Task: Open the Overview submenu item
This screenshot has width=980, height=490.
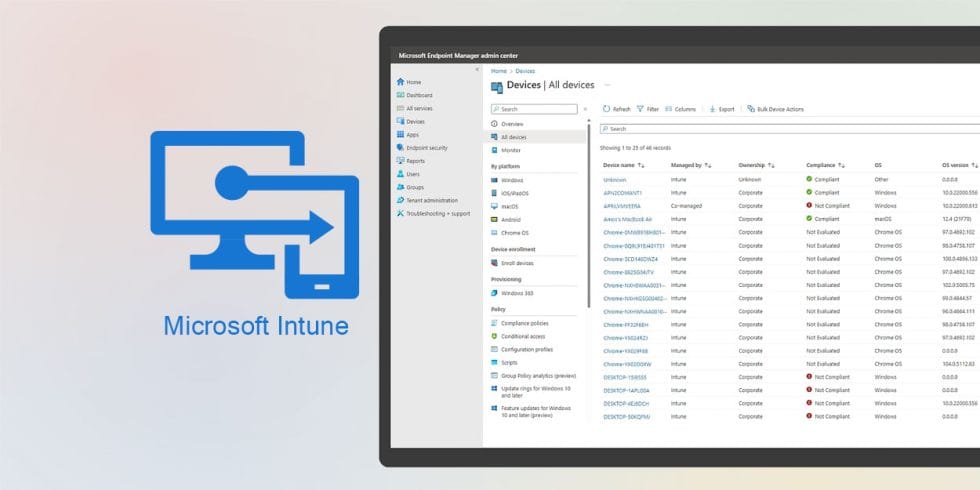Action: tap(508, 124)
